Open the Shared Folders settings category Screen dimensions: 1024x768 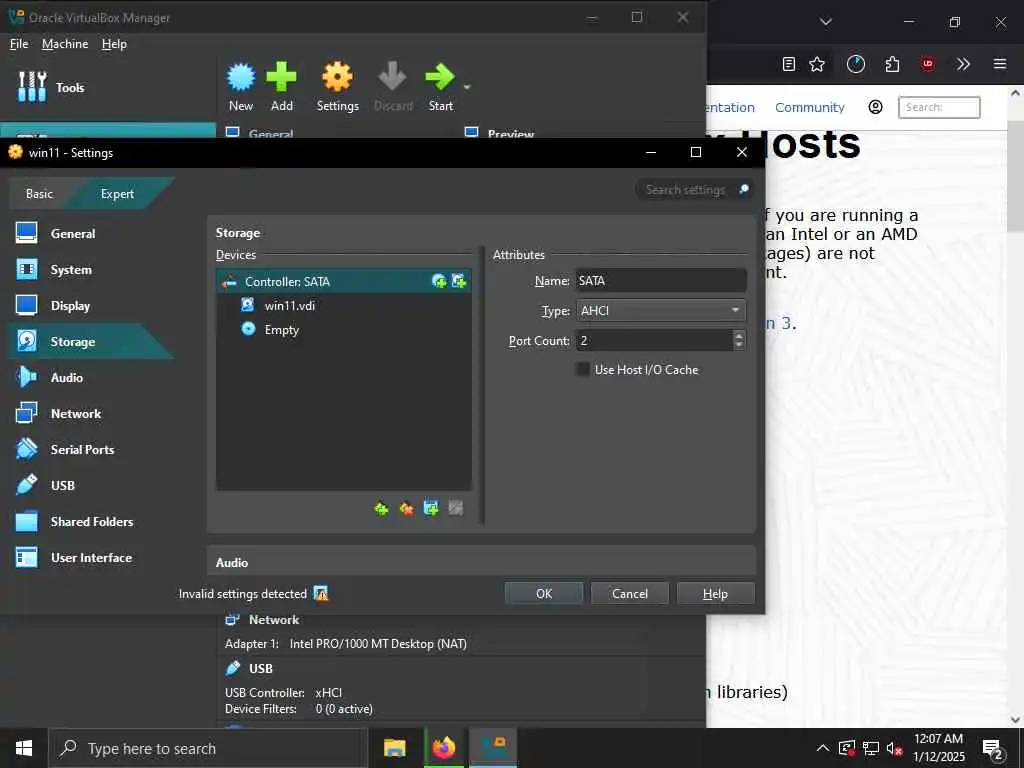[91, 522]
